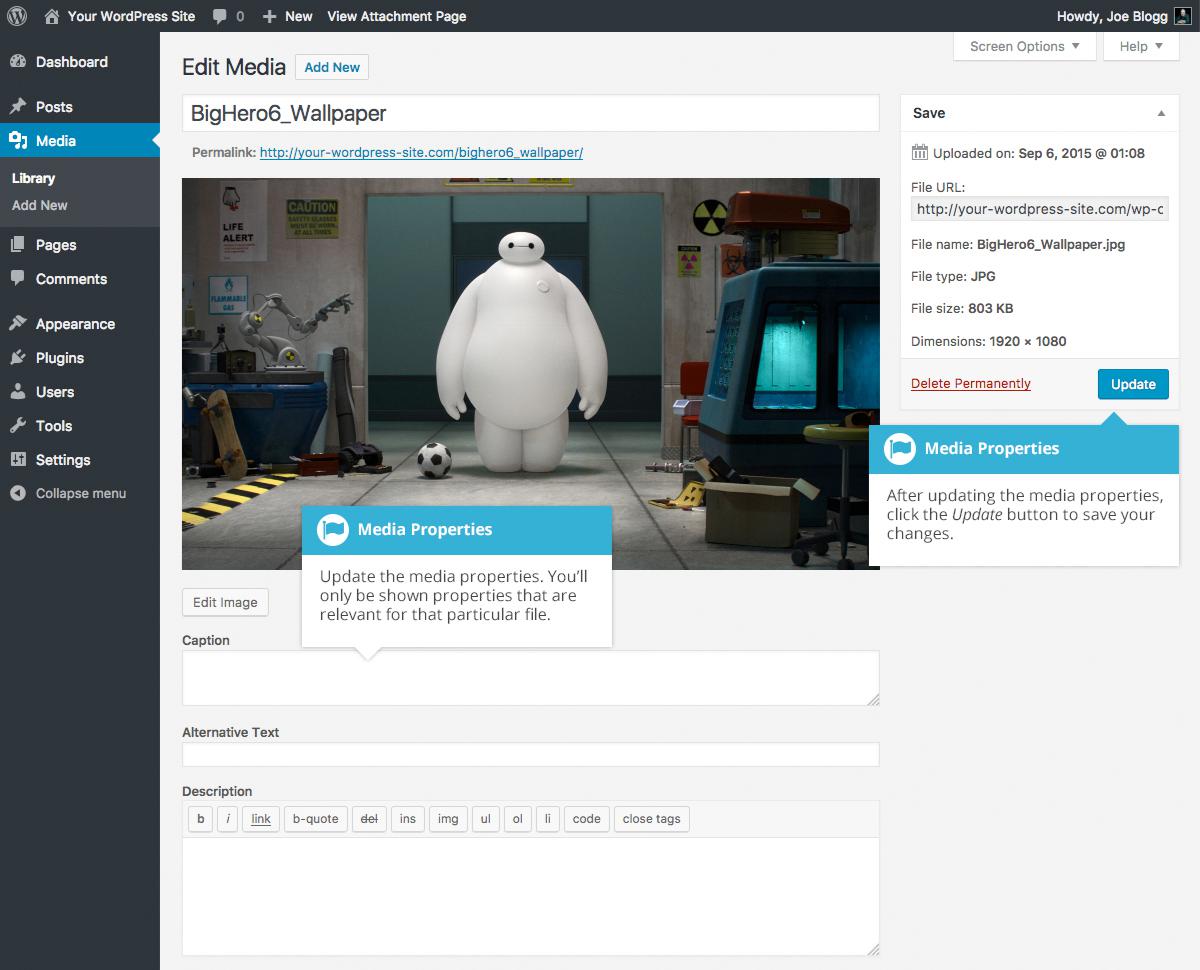Select Add New in the Media submenu
This screenshot has height=970, width=1200.
pos(40,205)
